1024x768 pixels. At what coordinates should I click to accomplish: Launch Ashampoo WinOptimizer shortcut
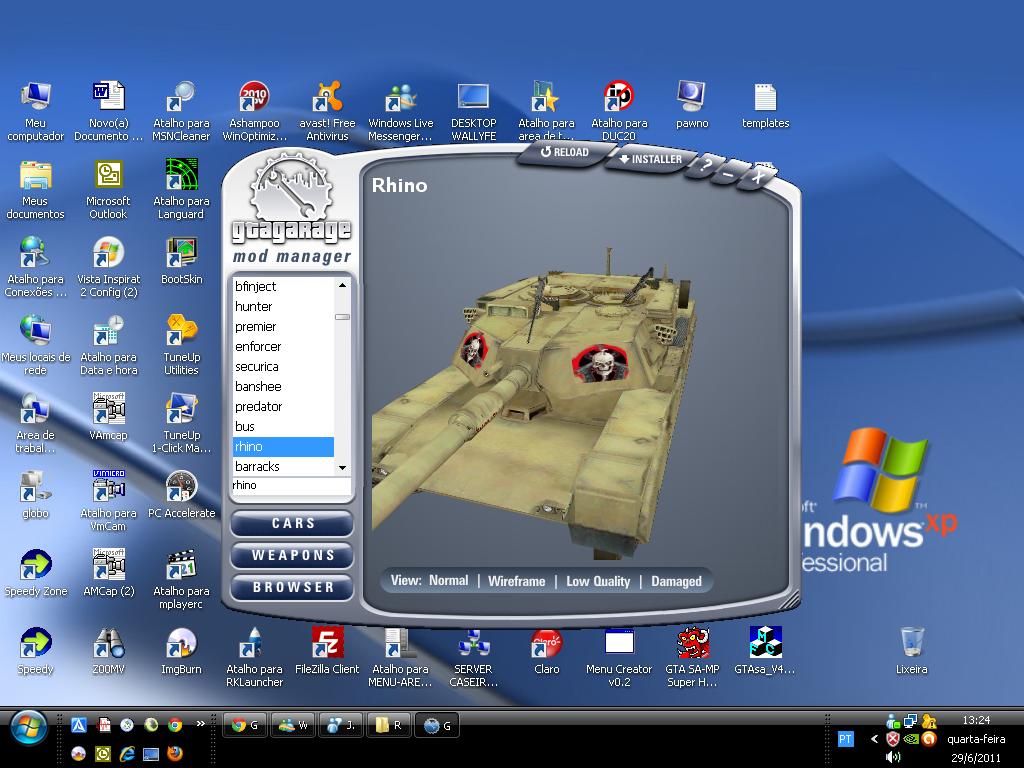(x=254, y=111)
